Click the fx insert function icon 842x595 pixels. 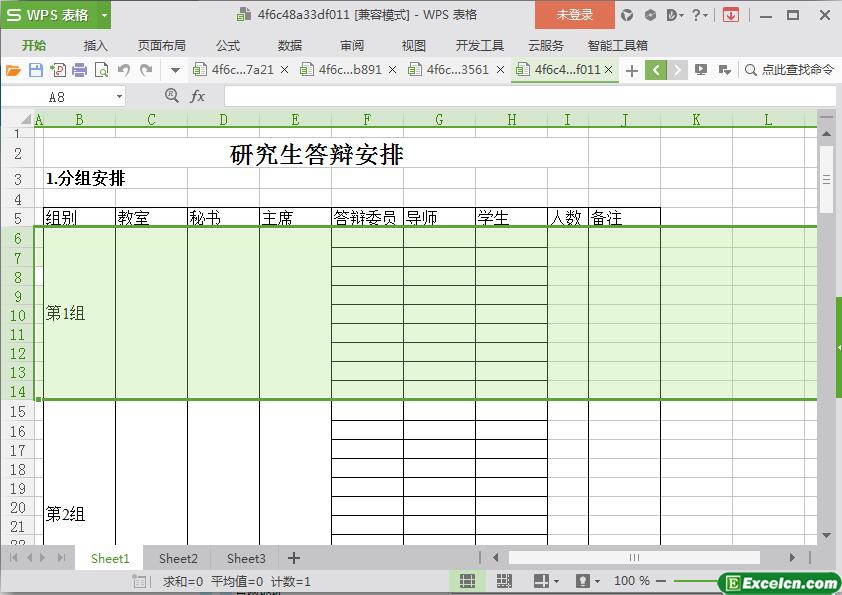[x=198, y=96]
